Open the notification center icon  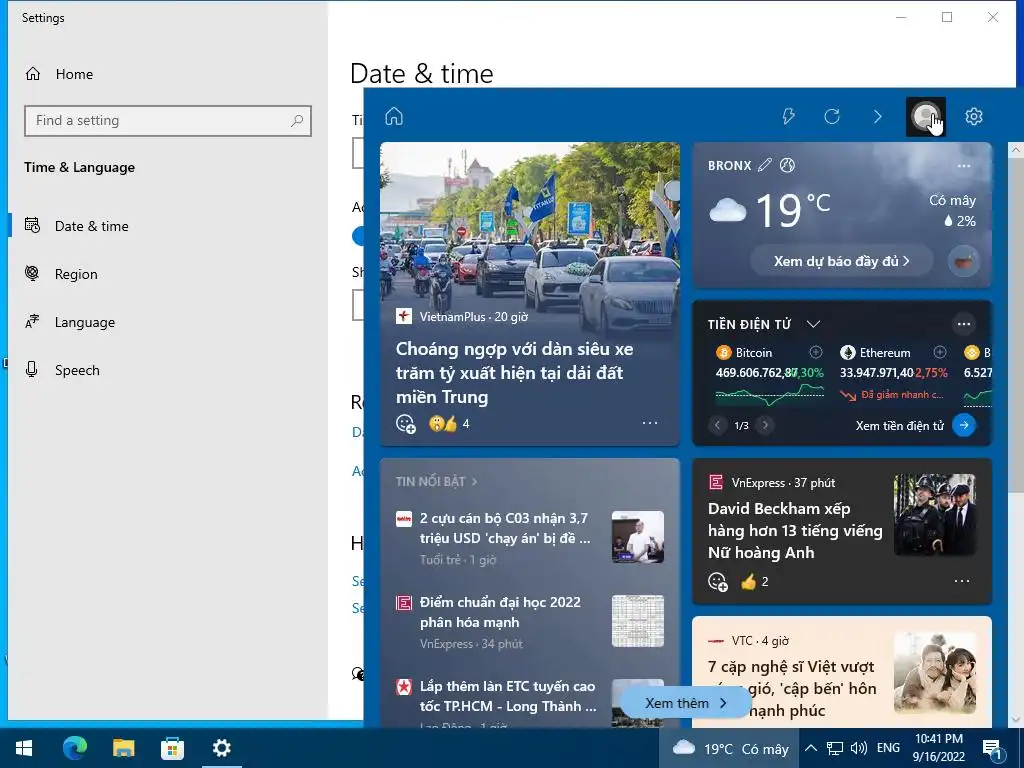[993, 749]
